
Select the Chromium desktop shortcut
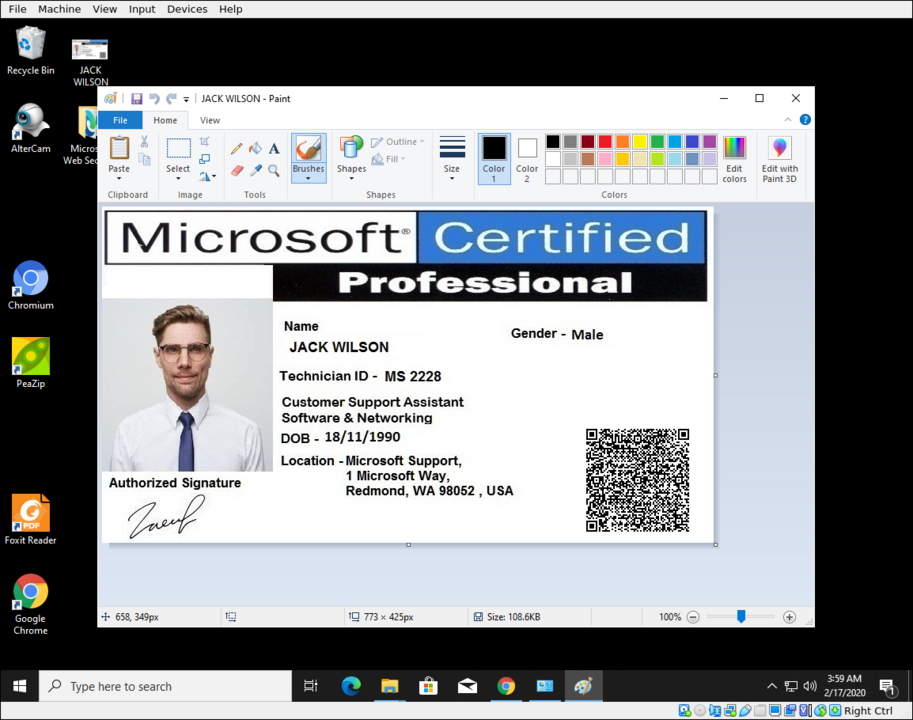31,285
